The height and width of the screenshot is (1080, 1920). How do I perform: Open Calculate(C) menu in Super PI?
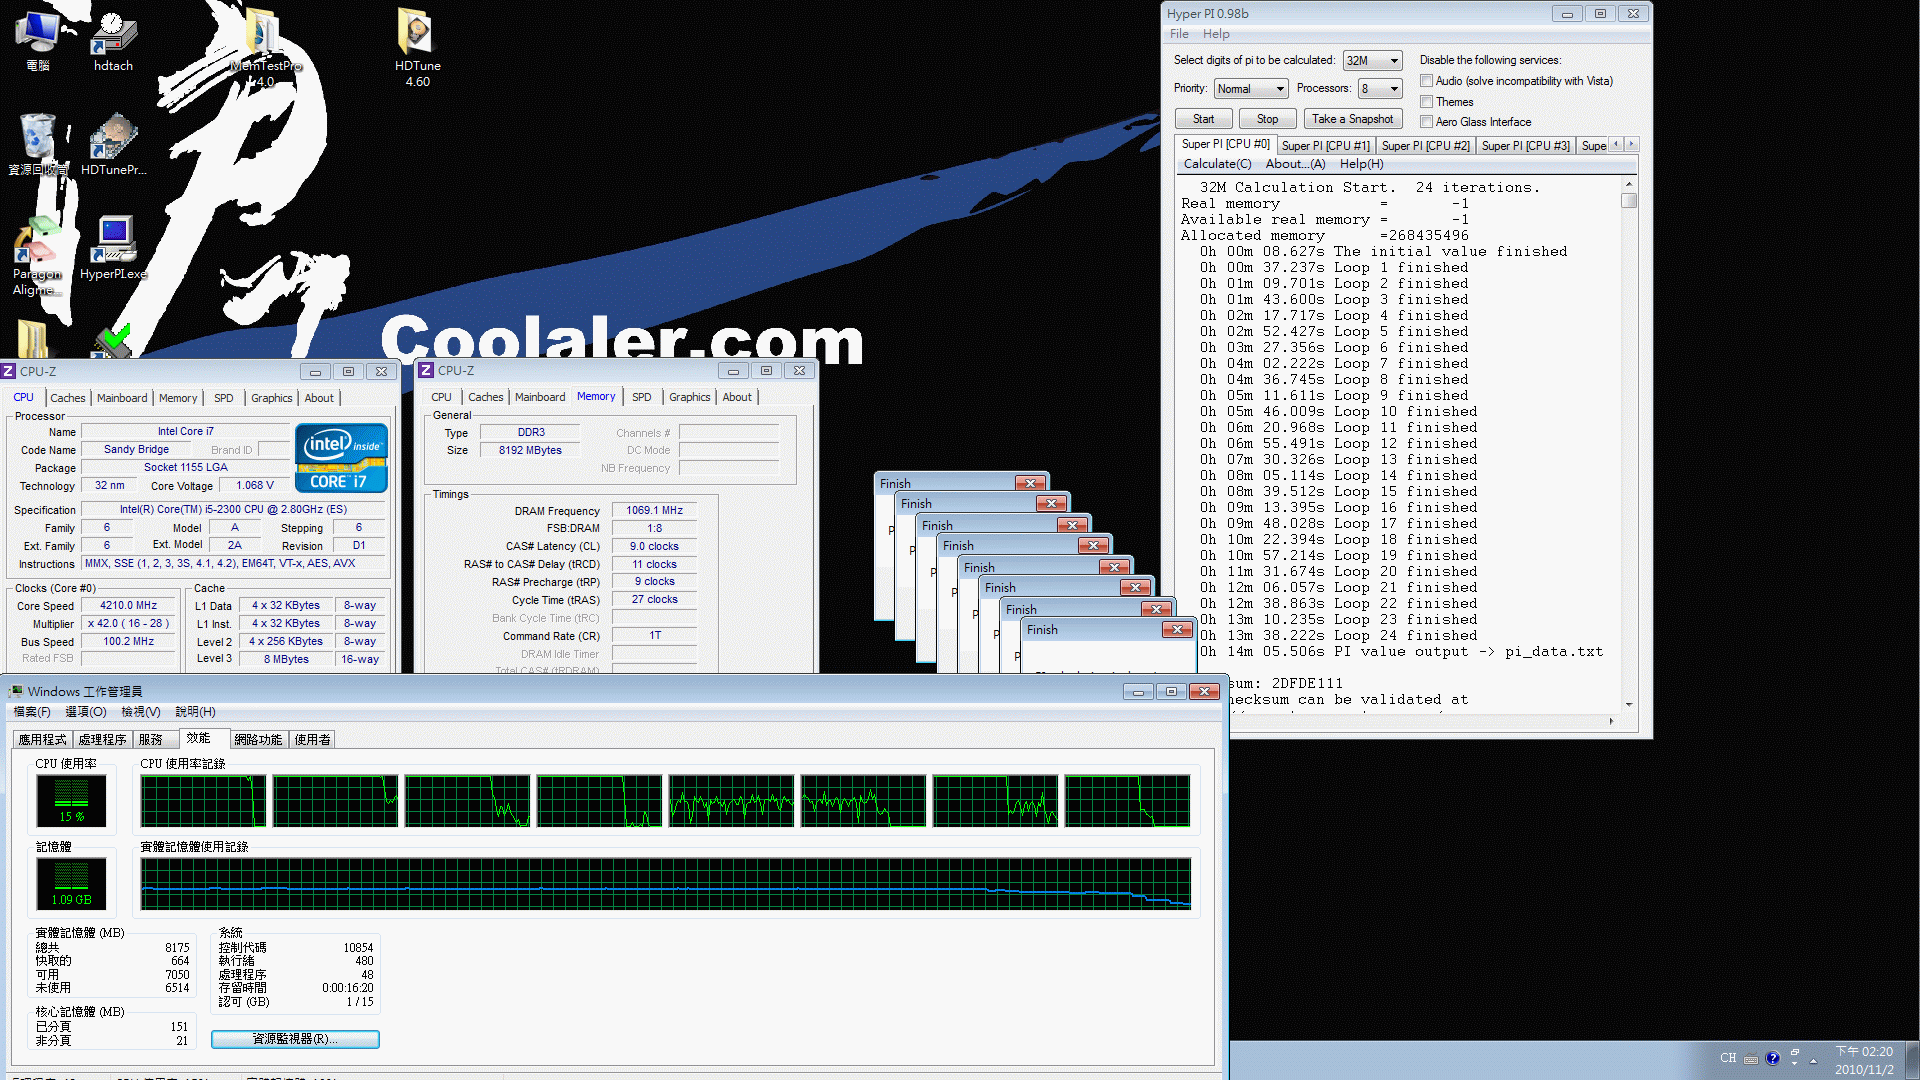pyautogui.click(x=1217, y=164)
